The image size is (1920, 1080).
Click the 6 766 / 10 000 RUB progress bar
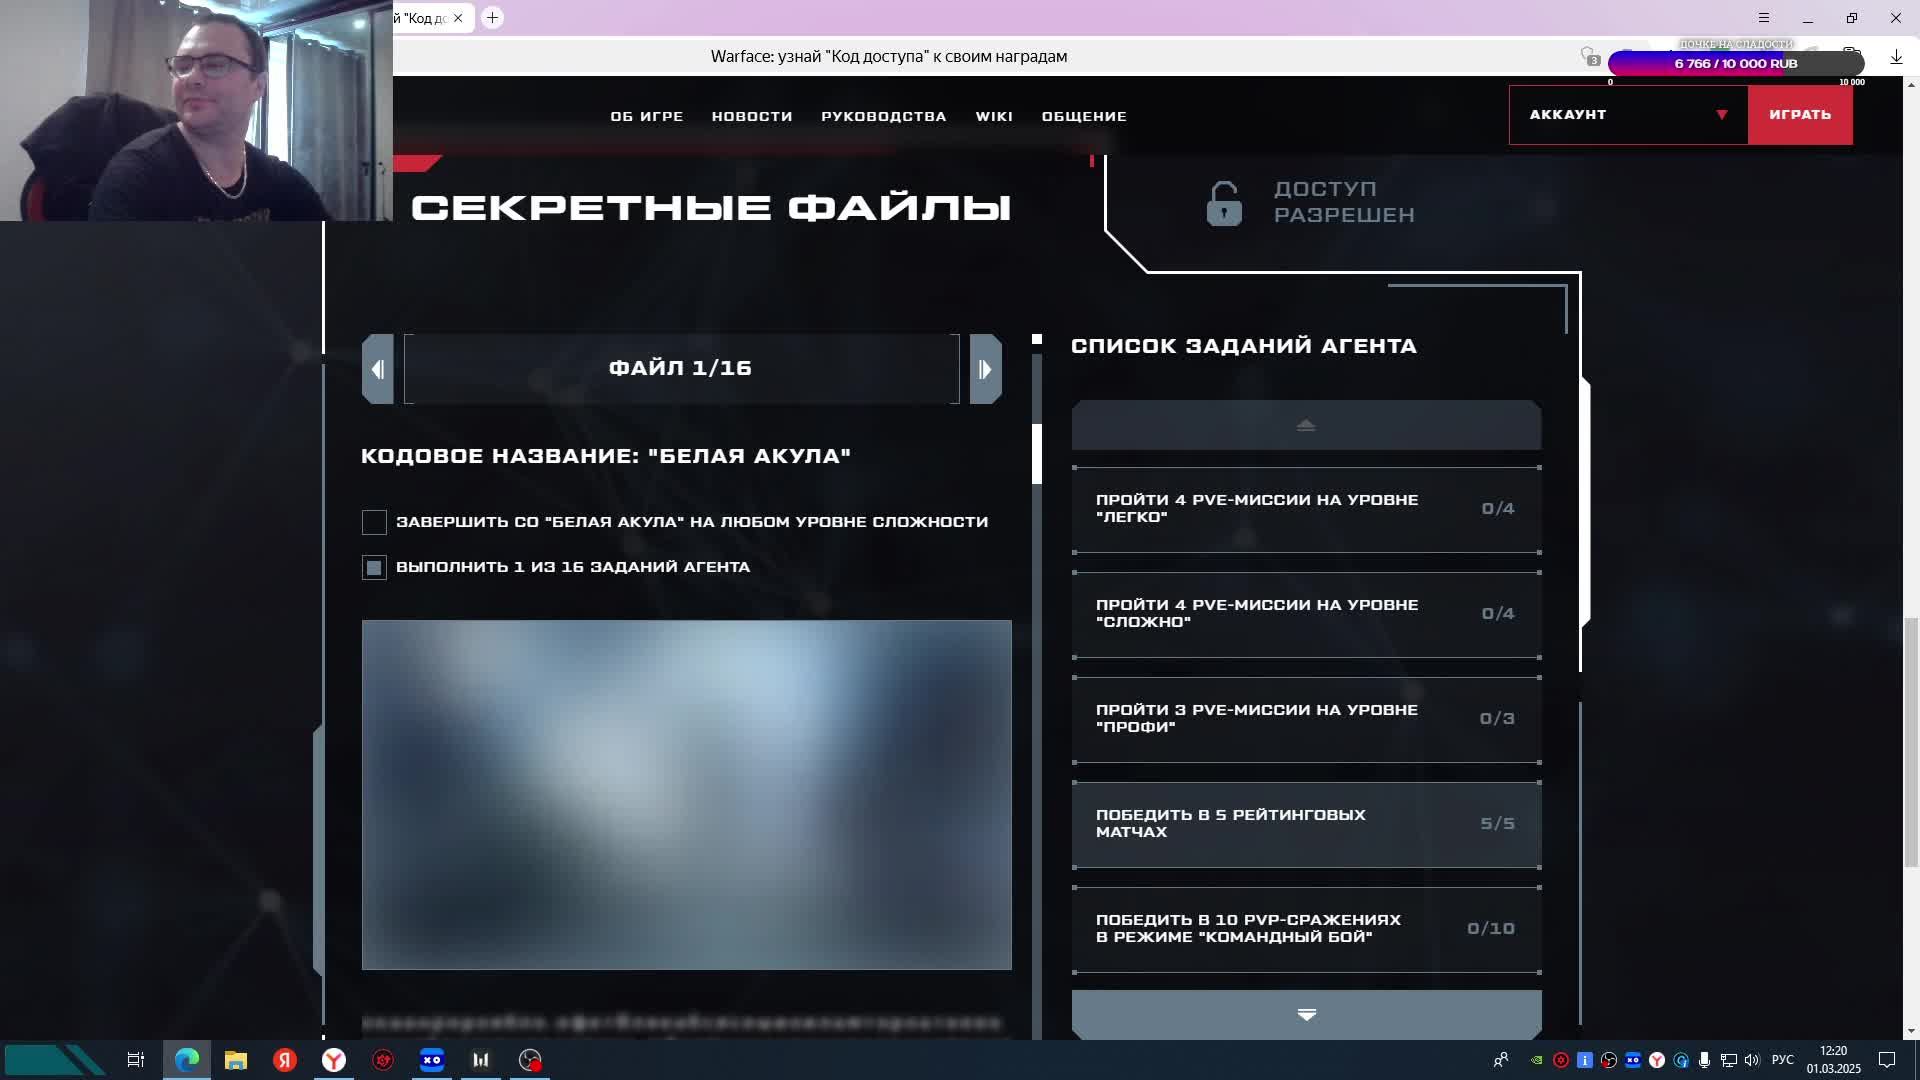pyautogui.click(x=1736, y=63)
